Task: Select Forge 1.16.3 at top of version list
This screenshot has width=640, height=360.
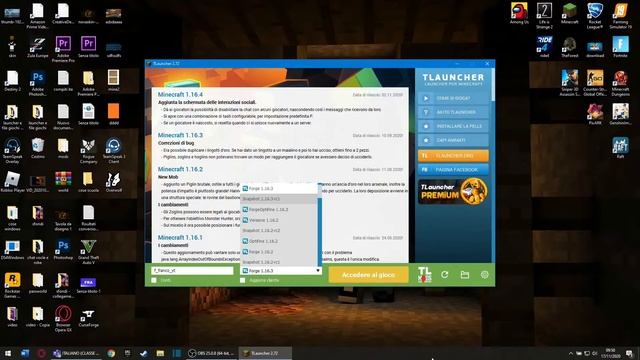Action: point(279,189)
